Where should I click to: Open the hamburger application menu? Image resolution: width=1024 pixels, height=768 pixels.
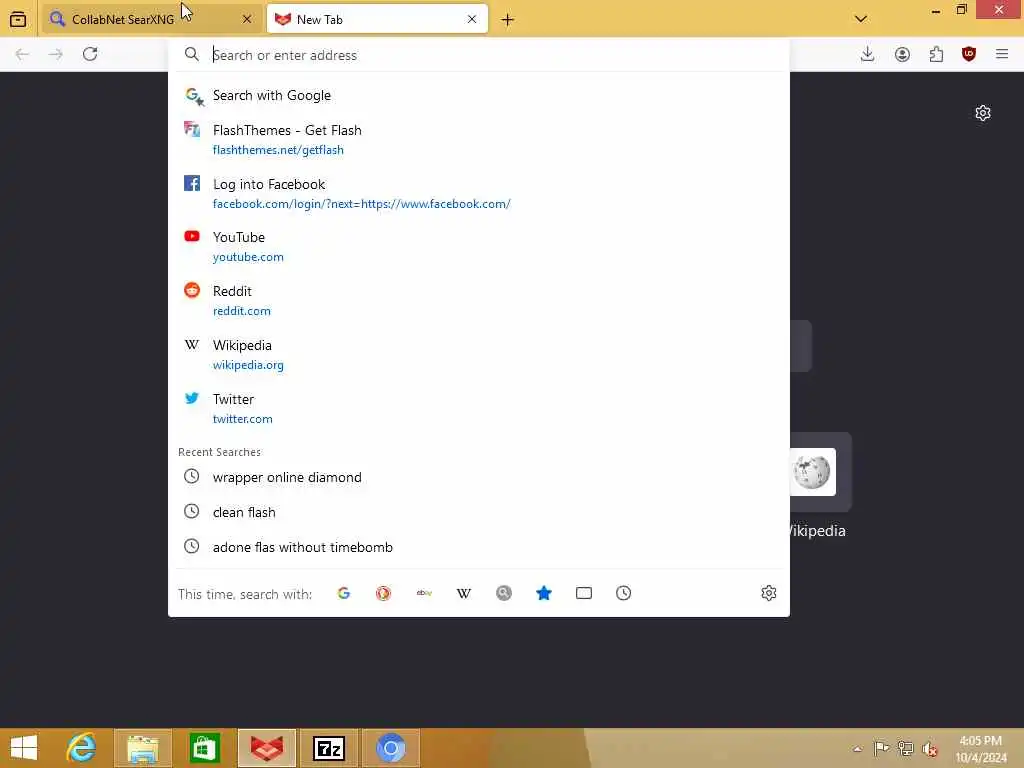(x=1002, y=54)
